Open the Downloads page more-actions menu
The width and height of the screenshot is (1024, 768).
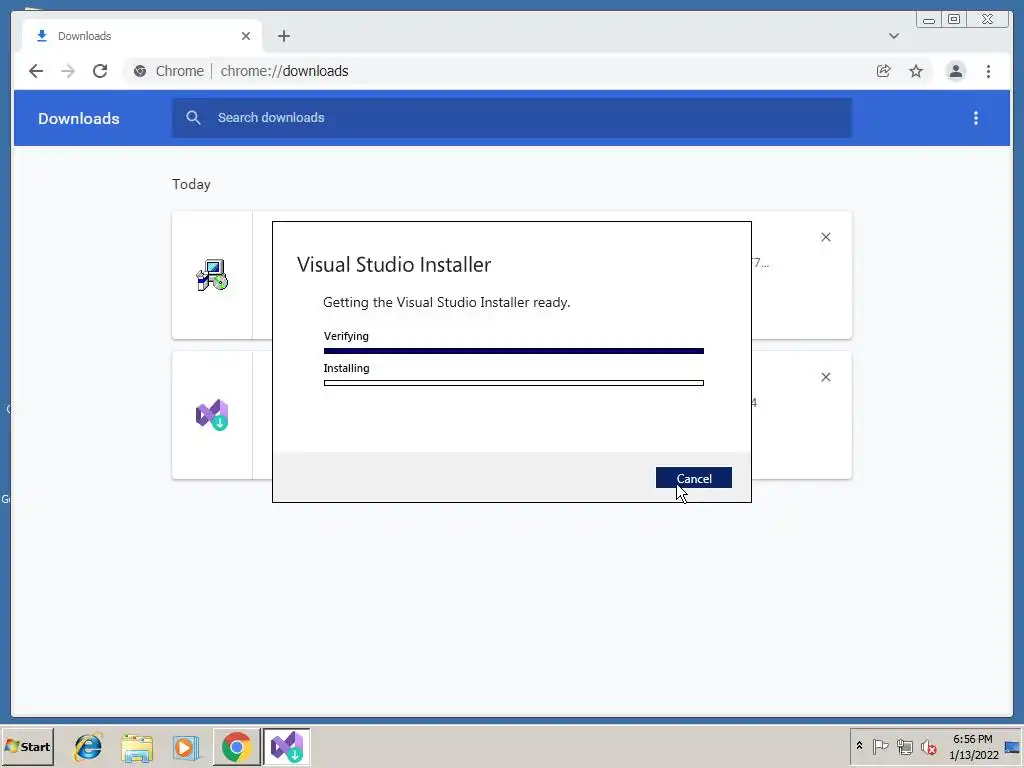976,118
